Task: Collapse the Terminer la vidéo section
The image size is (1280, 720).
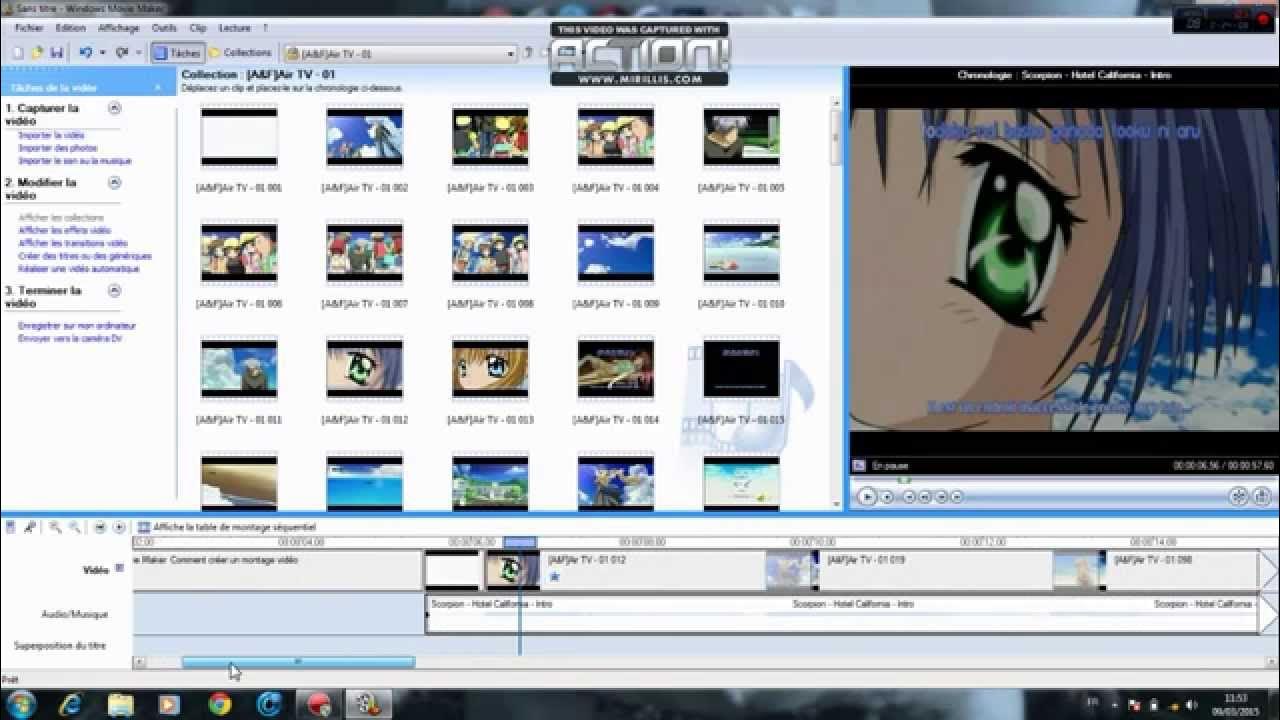Action: [x=114, y=290]
